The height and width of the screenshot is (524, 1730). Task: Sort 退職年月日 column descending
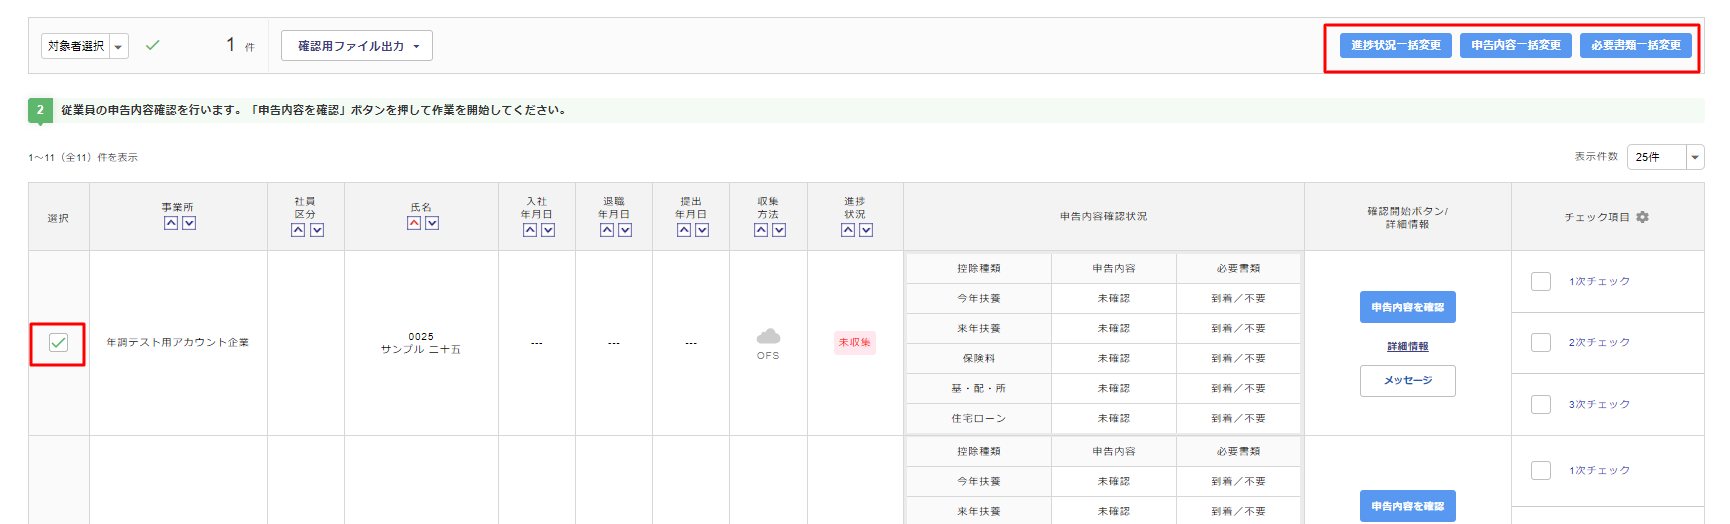click(x=625, y=230)
